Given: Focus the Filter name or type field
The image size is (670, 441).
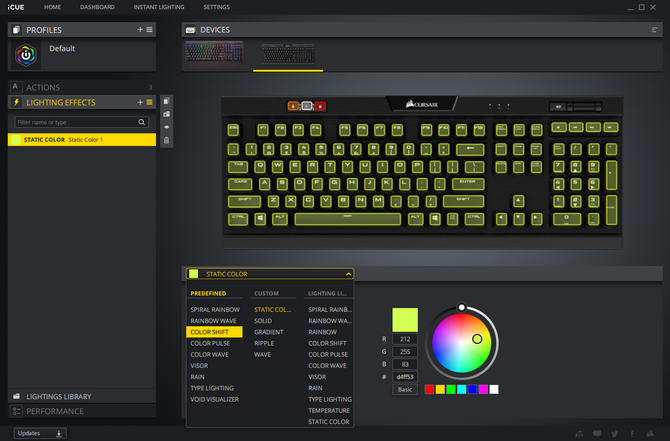Looking at the screenshot, I should pyautogui.click(x=82, y=122).
